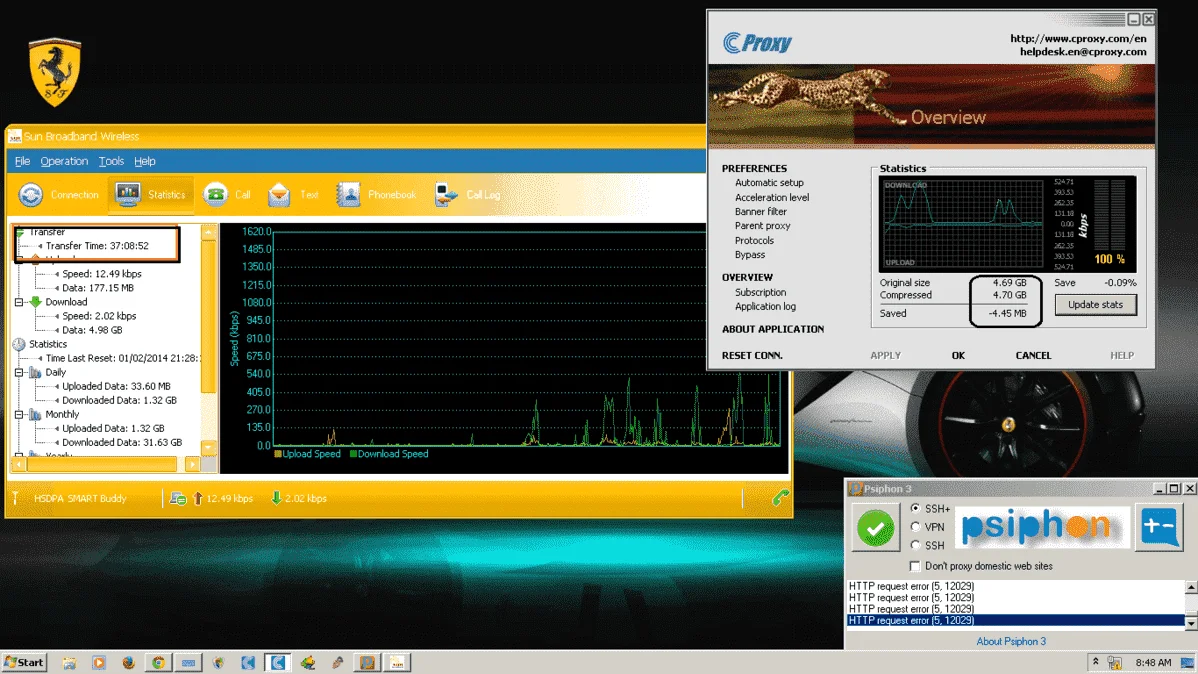Switch to Chrome in the taskbar
The width and height of the screenshot is (1198, 674).
[158, 663]
